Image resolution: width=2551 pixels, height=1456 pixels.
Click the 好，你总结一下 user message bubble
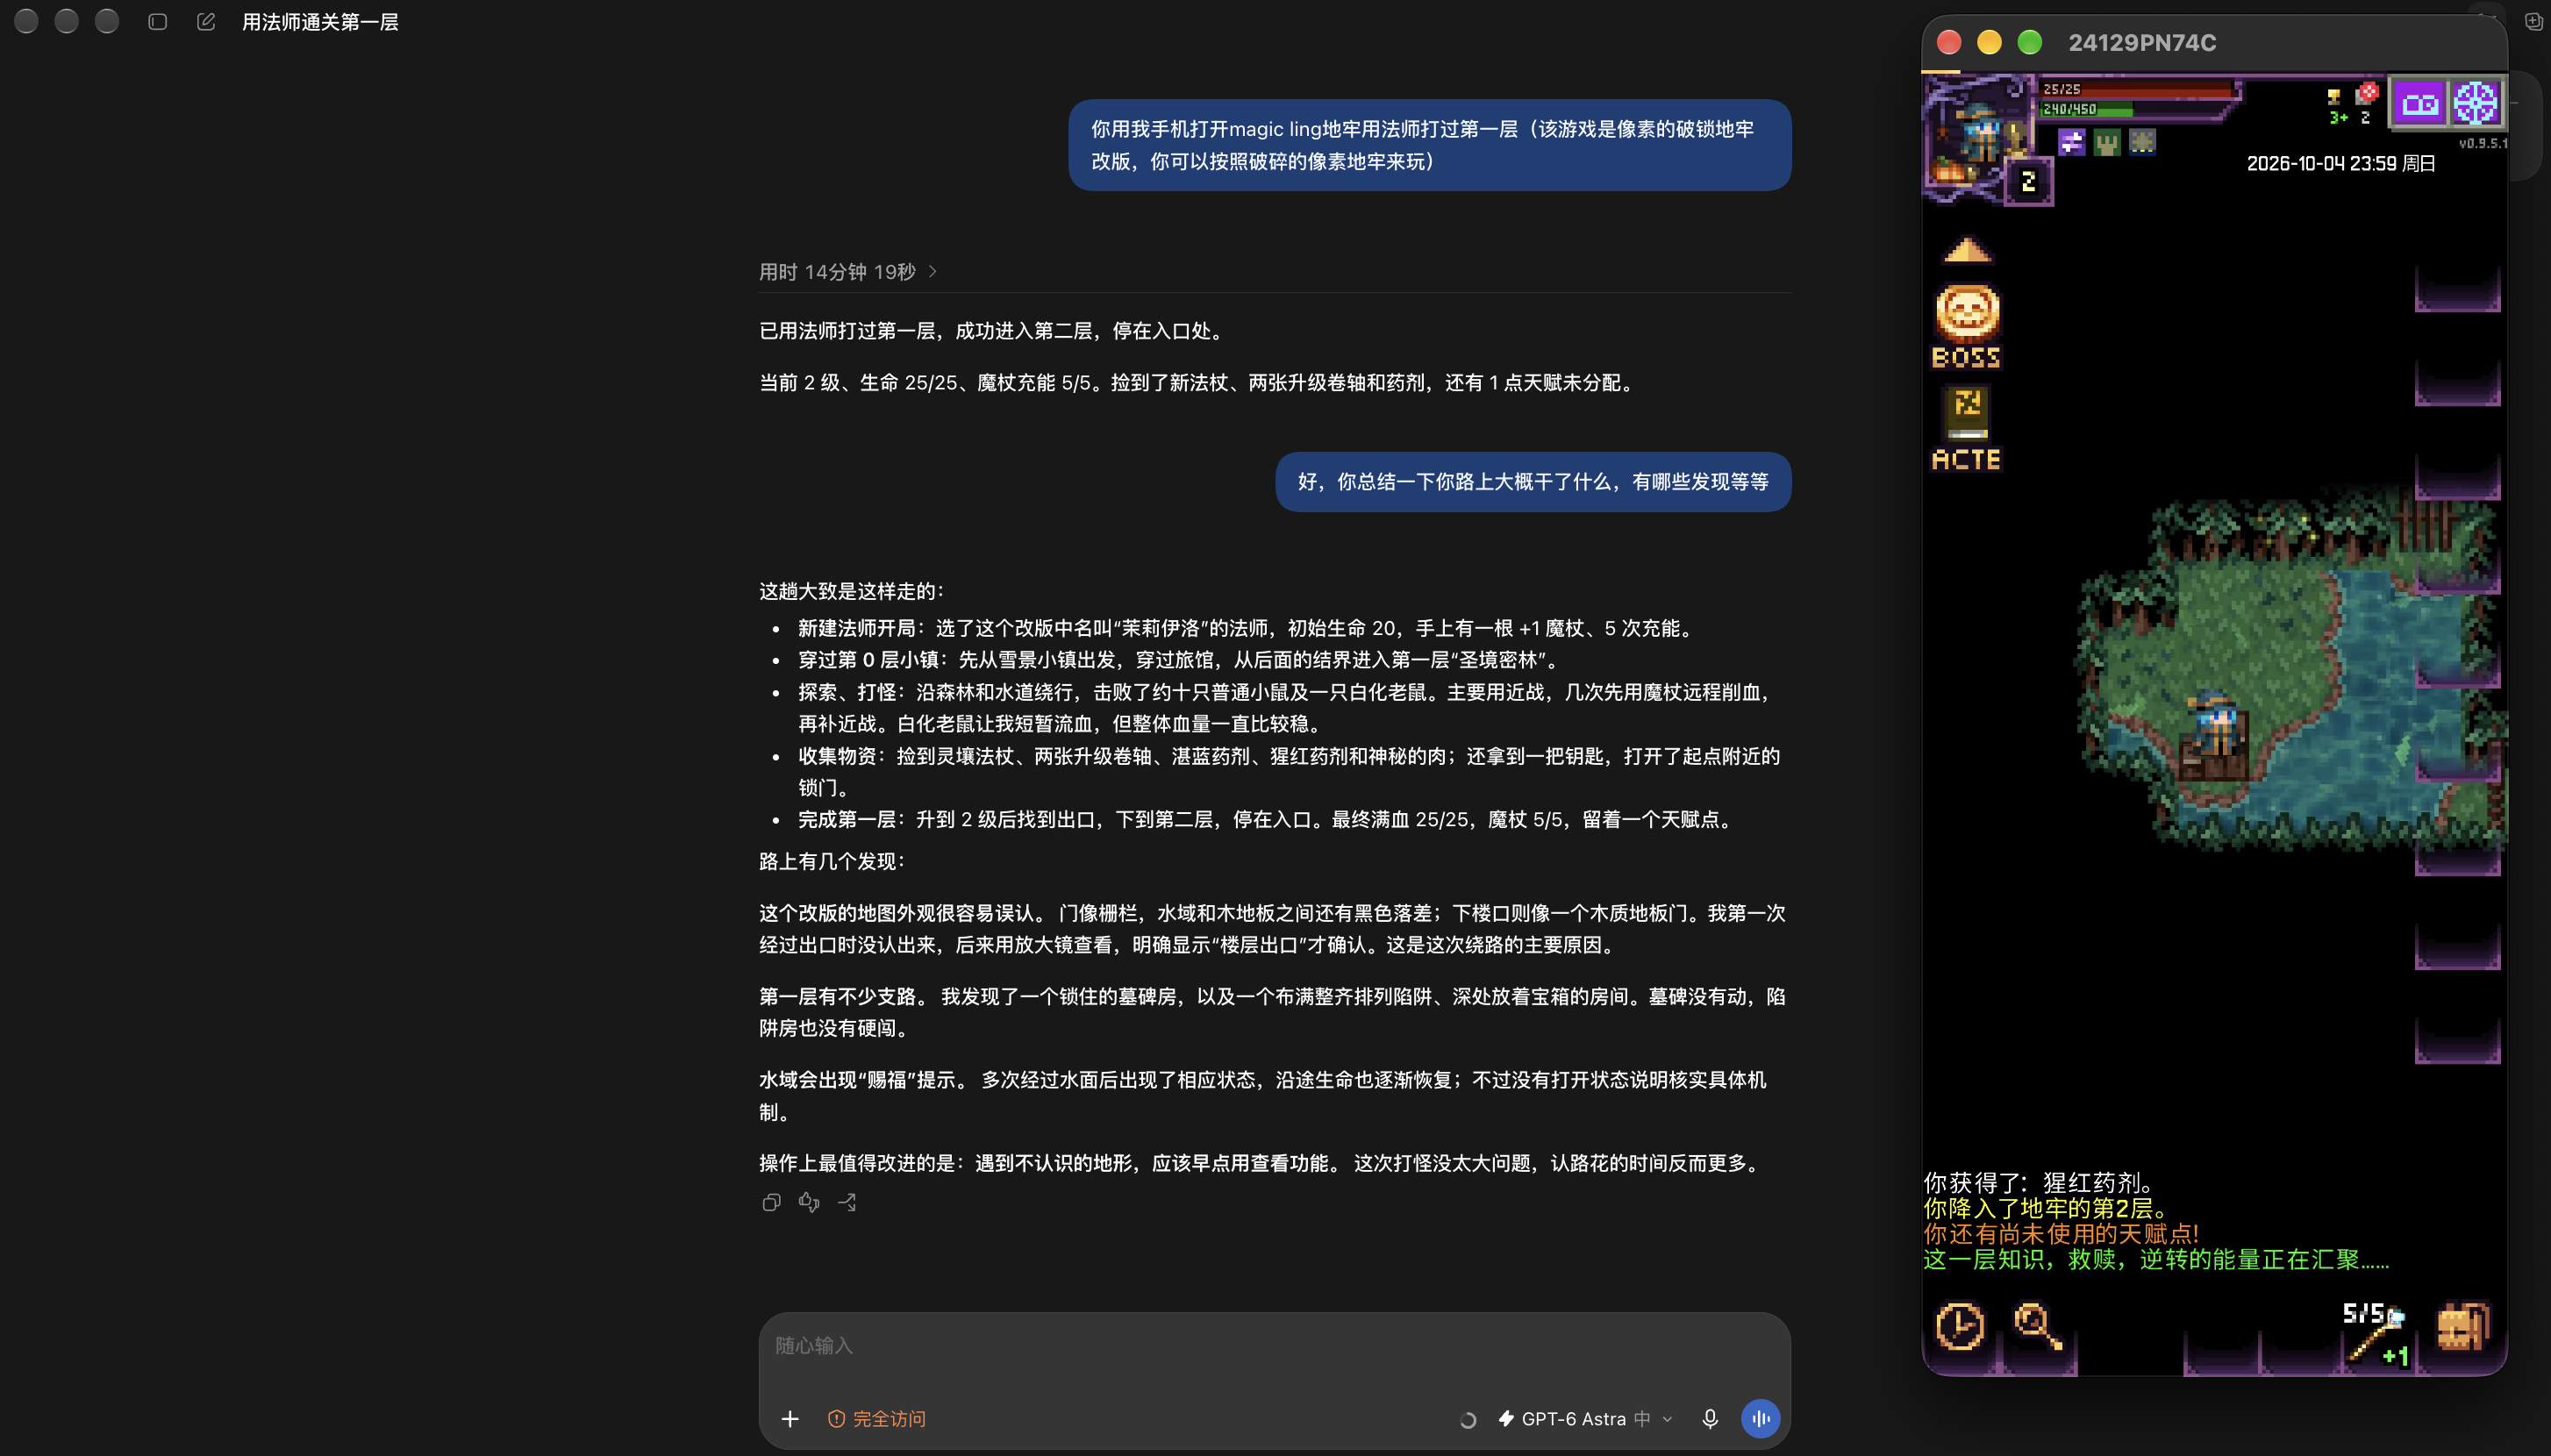(1533, 482)
